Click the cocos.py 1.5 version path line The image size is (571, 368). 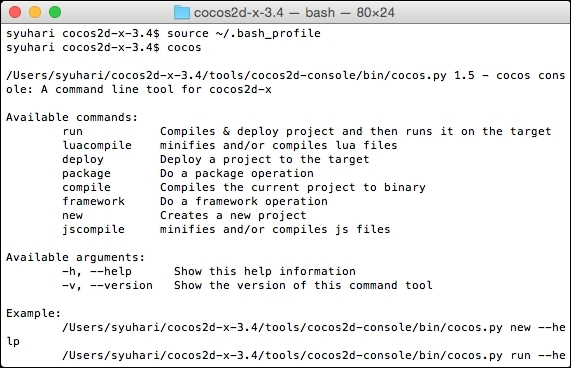[x=286, y=82]
